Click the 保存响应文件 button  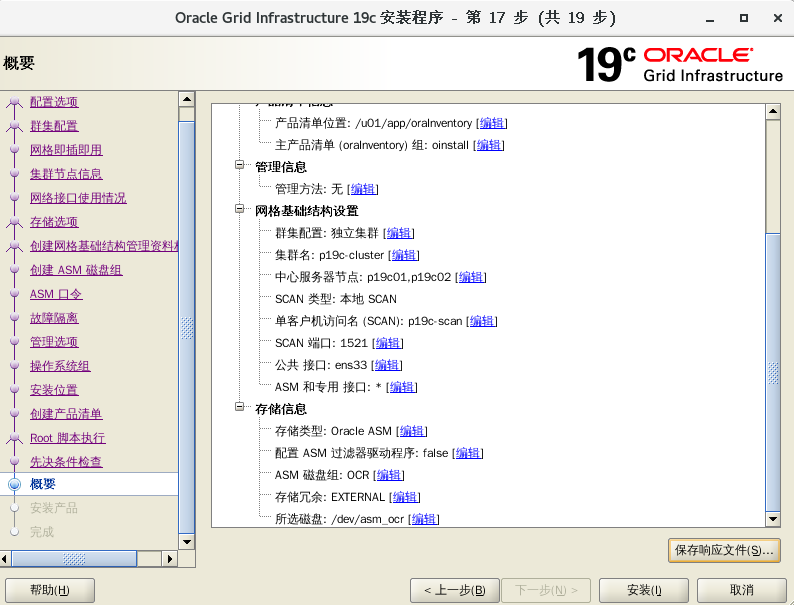[x=724, y=550]
